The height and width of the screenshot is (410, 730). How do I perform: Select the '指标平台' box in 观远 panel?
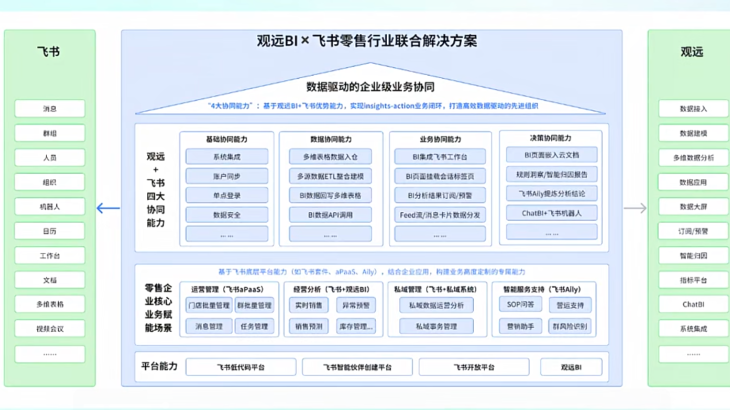[x=693, y=280]
